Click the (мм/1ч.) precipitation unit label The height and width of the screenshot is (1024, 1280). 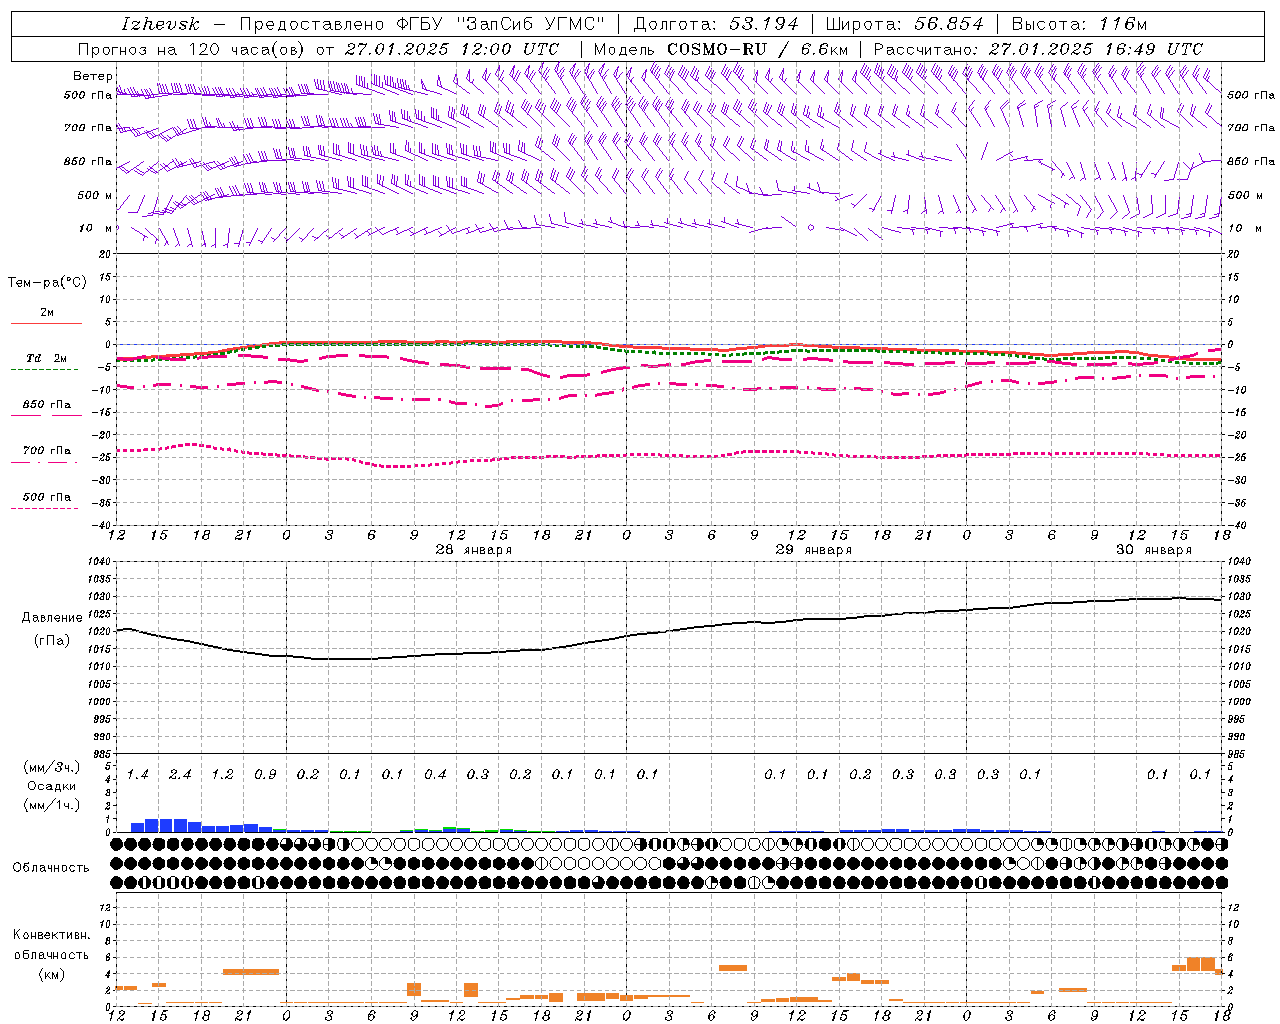52,805
